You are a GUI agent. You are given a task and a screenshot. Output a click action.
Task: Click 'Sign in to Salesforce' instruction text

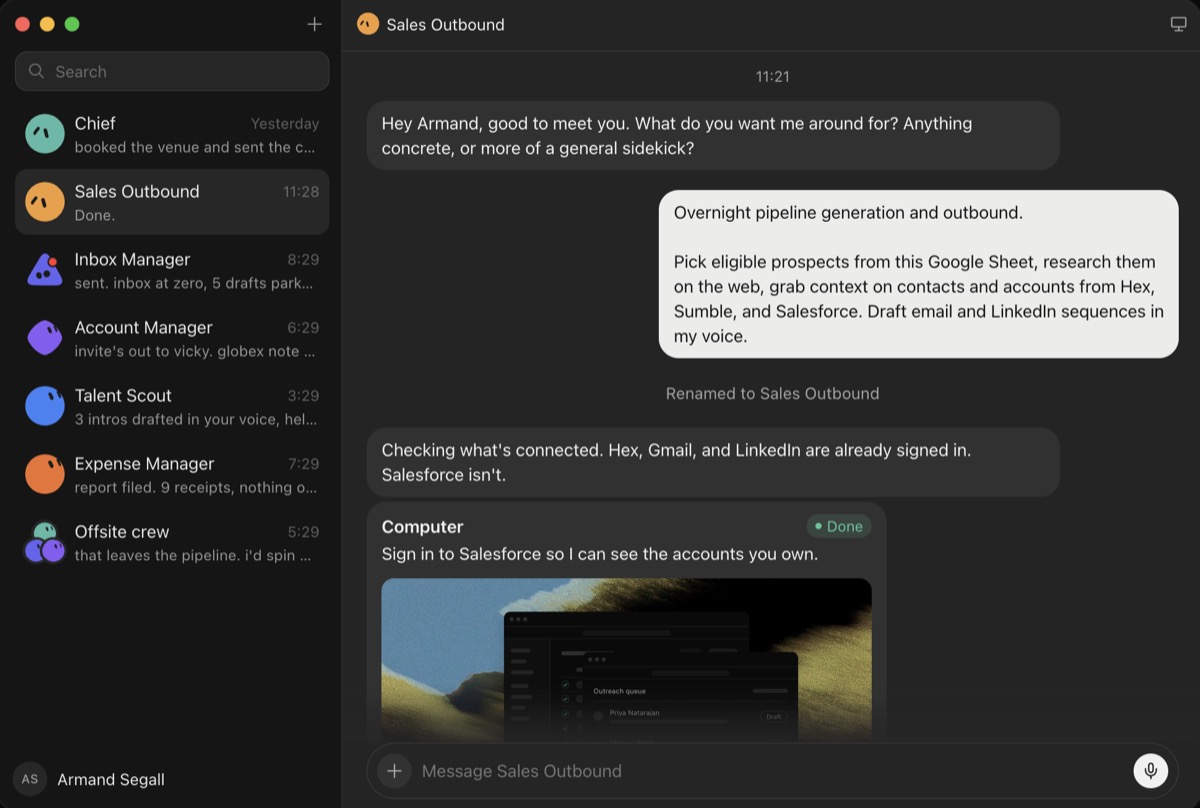(x=599, y=553)
